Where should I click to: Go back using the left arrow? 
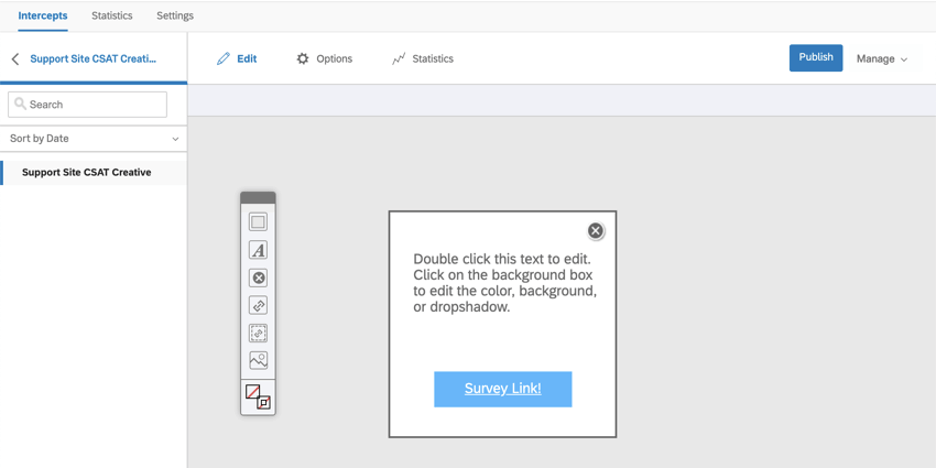(16, 58)
